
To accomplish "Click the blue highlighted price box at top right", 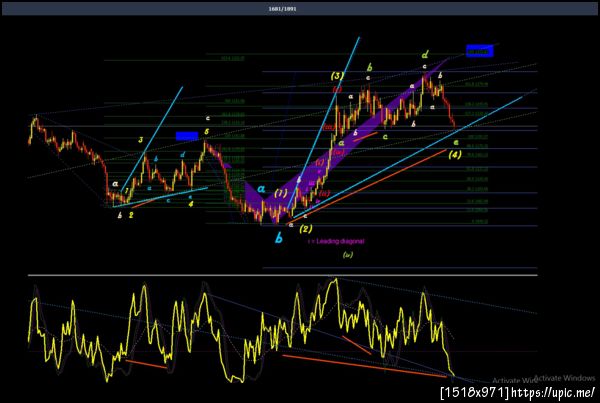I will pos(479,51).
